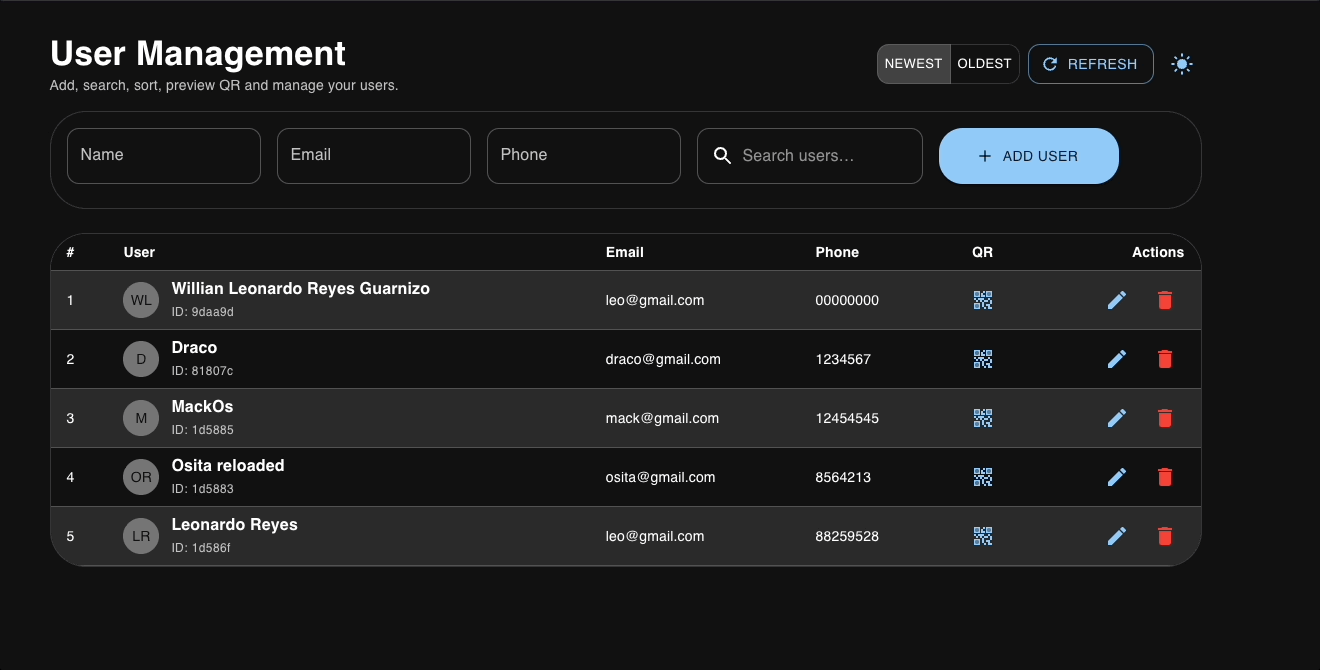Image resolution: width=1320 pixels, height=670 pixels.
Task: Edit user Willian Leonardo Reyes Guarnizo
Action: [x=1117, y=300]
